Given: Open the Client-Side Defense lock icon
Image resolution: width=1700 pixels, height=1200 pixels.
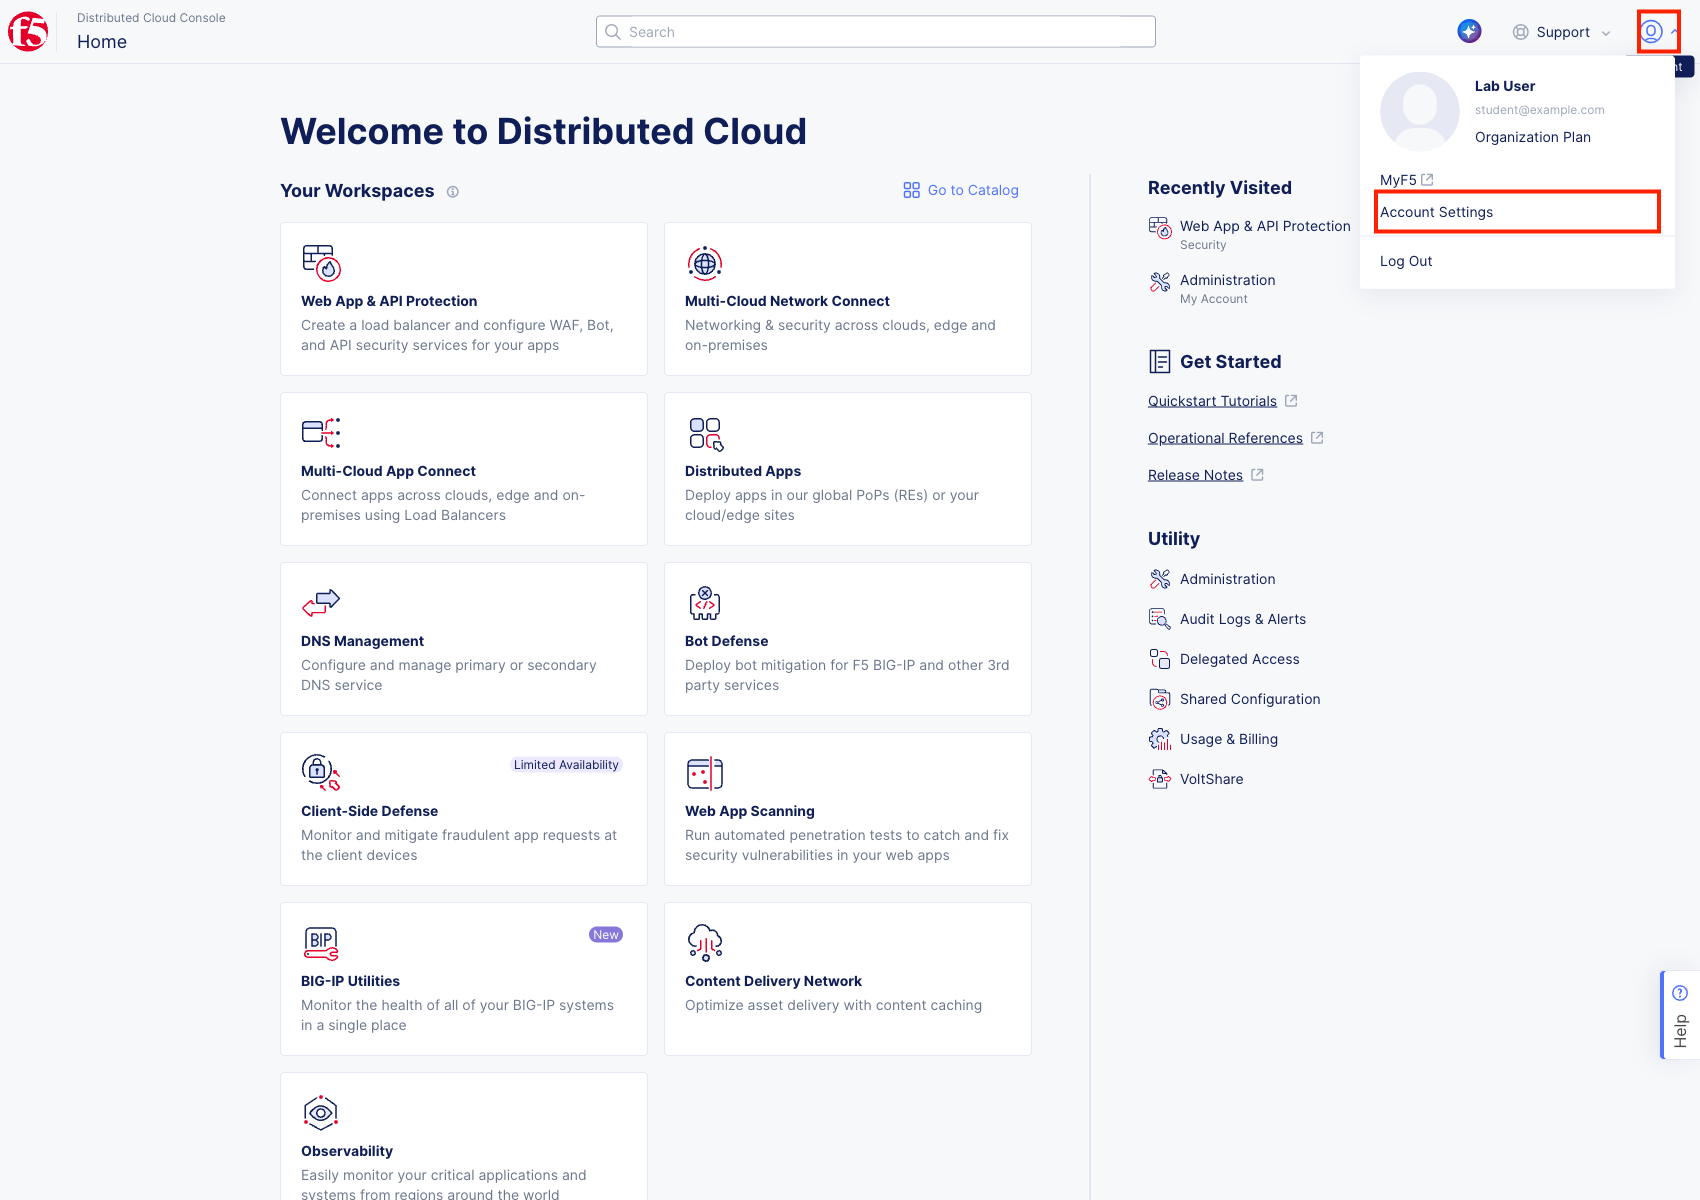Looking at the screenshot, I should [x=321, y=772].
